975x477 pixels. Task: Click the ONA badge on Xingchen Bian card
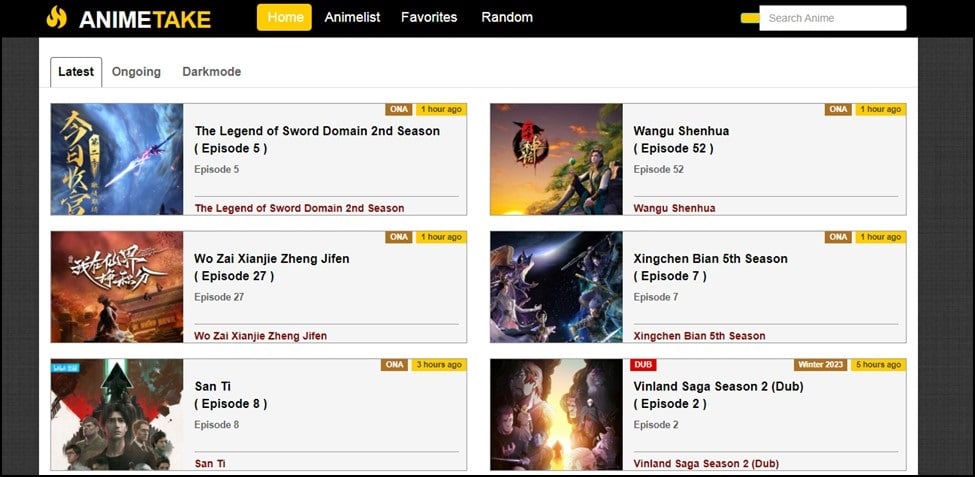pos(838,237)
